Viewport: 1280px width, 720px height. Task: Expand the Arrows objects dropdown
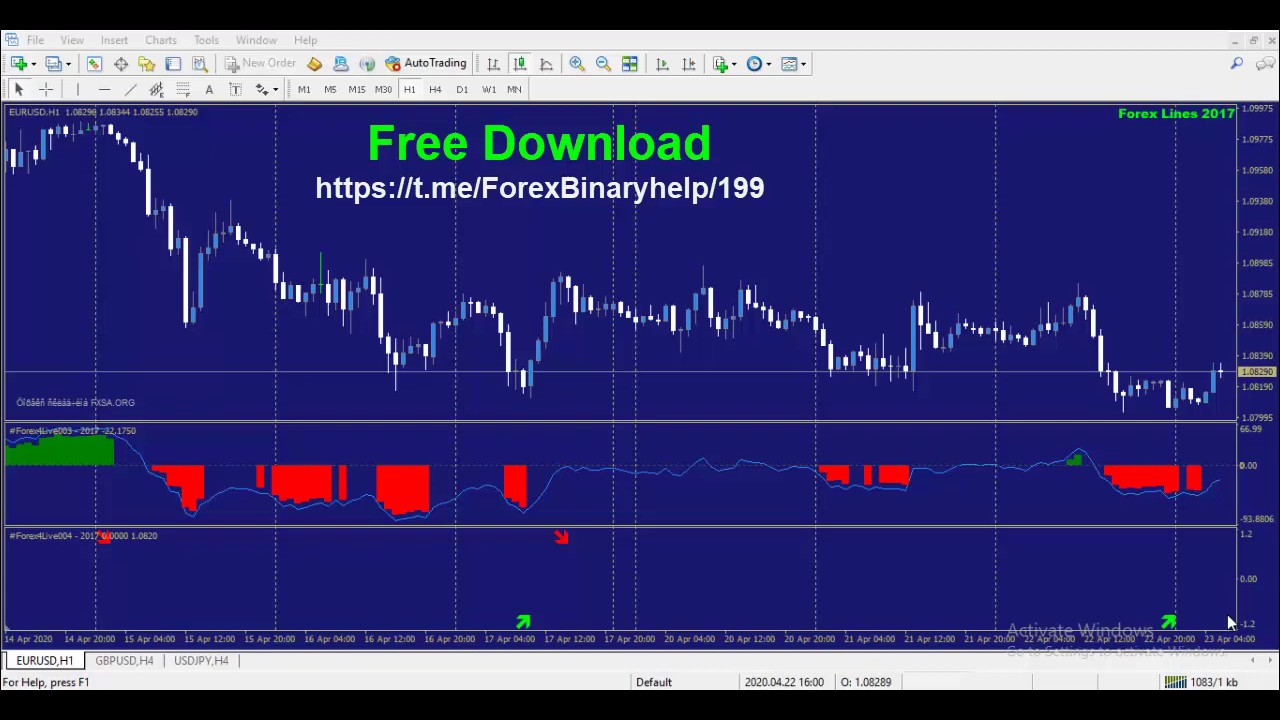pos(266,90)
